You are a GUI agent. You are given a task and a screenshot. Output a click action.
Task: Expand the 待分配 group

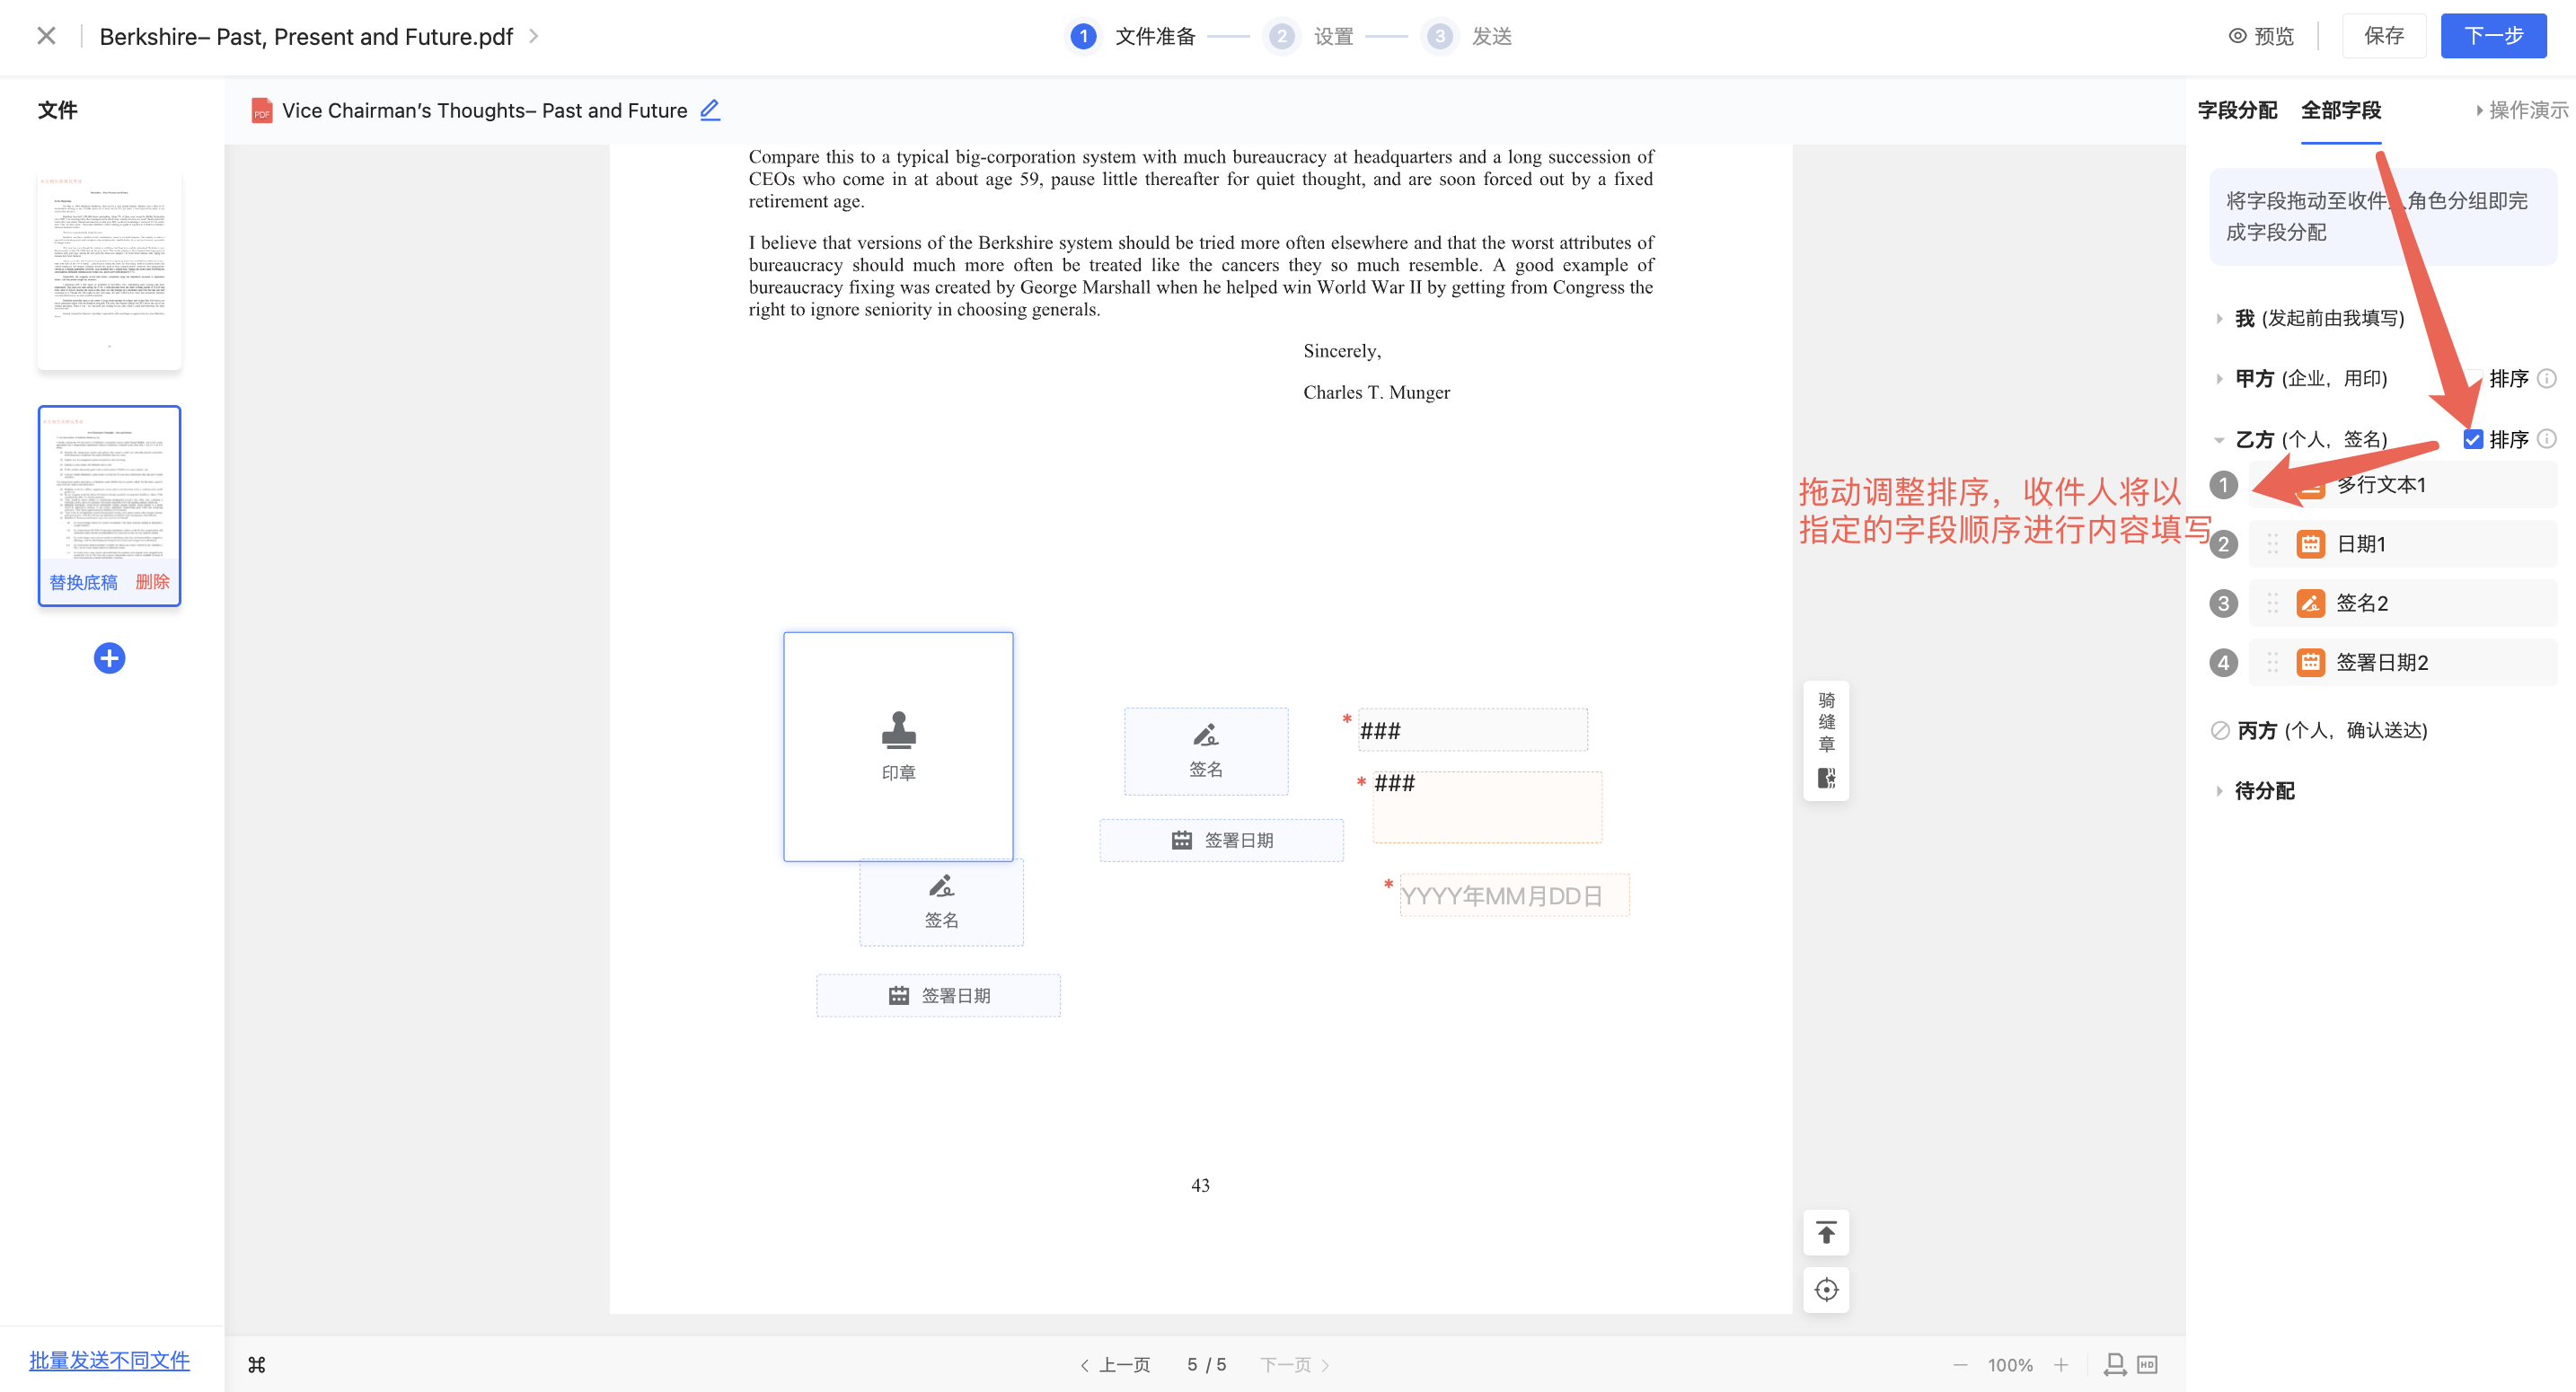[2219, 791]
